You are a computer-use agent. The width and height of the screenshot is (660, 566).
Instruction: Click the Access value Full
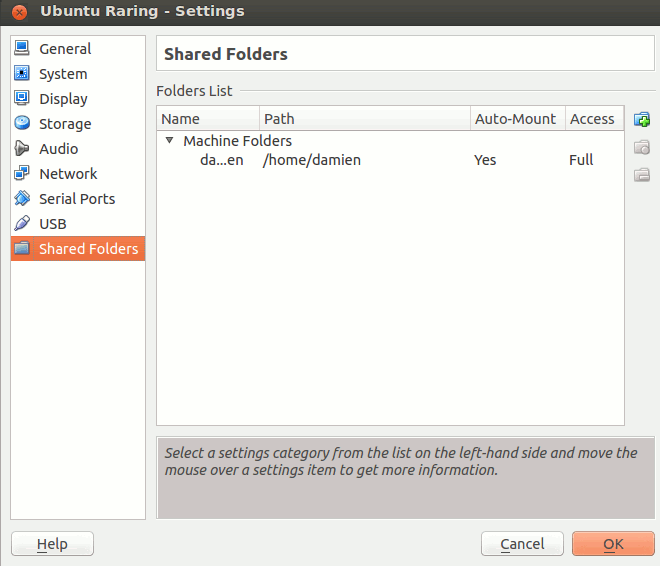pyautogui.click(x=581, y=160)
